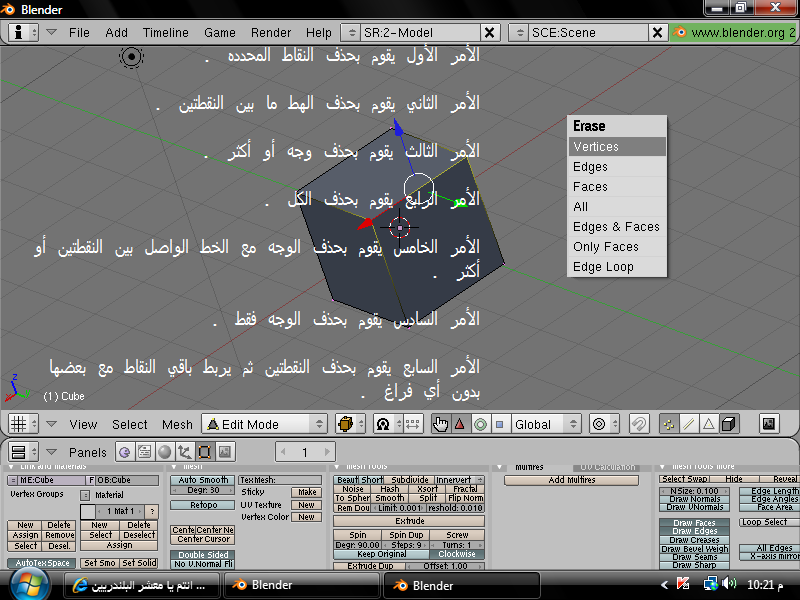Collapse the Multires panel triangle

[500, 467]
